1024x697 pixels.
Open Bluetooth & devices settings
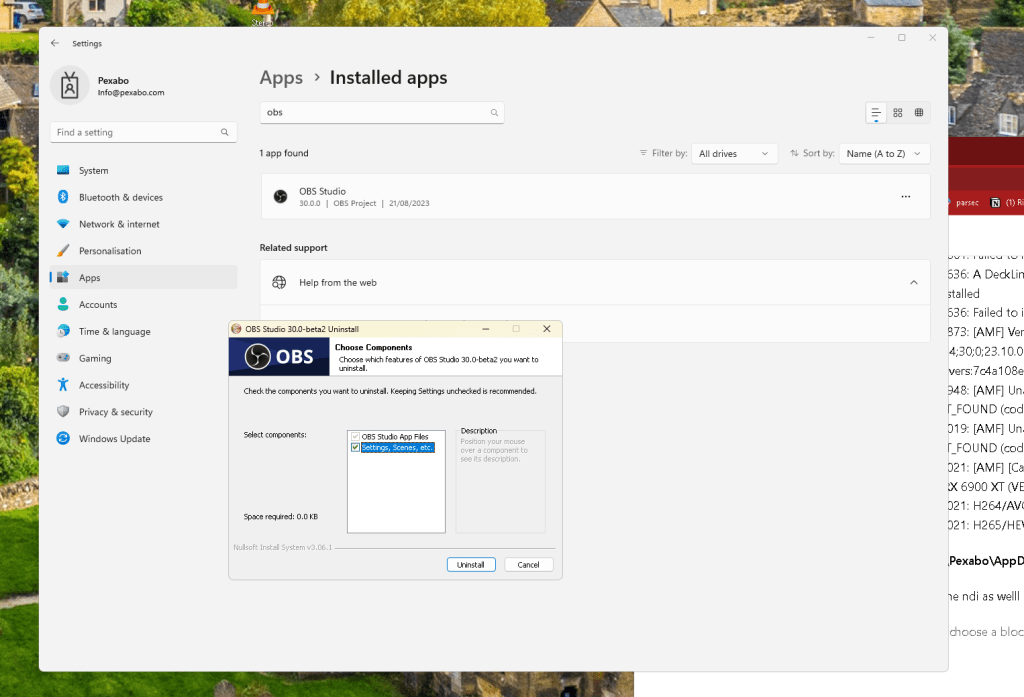pyautogui.click(x=144, y=197)
